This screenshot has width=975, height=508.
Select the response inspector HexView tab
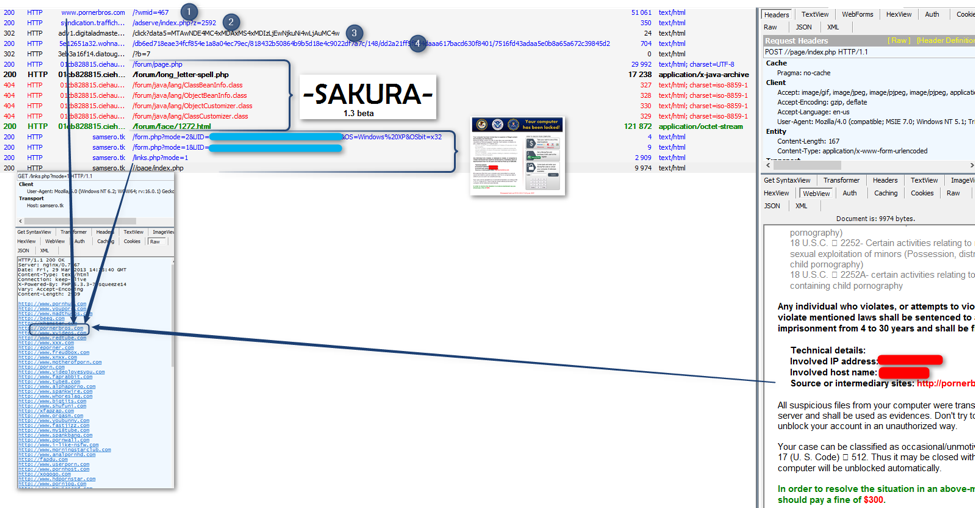click(776, 193)
